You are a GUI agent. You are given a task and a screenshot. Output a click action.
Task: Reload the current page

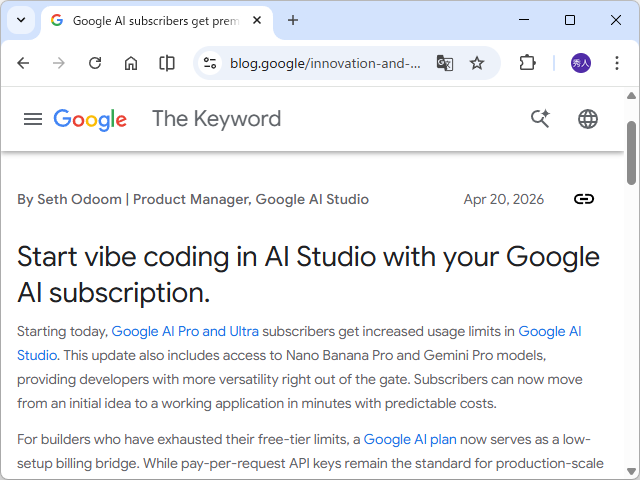pos(95,63)
